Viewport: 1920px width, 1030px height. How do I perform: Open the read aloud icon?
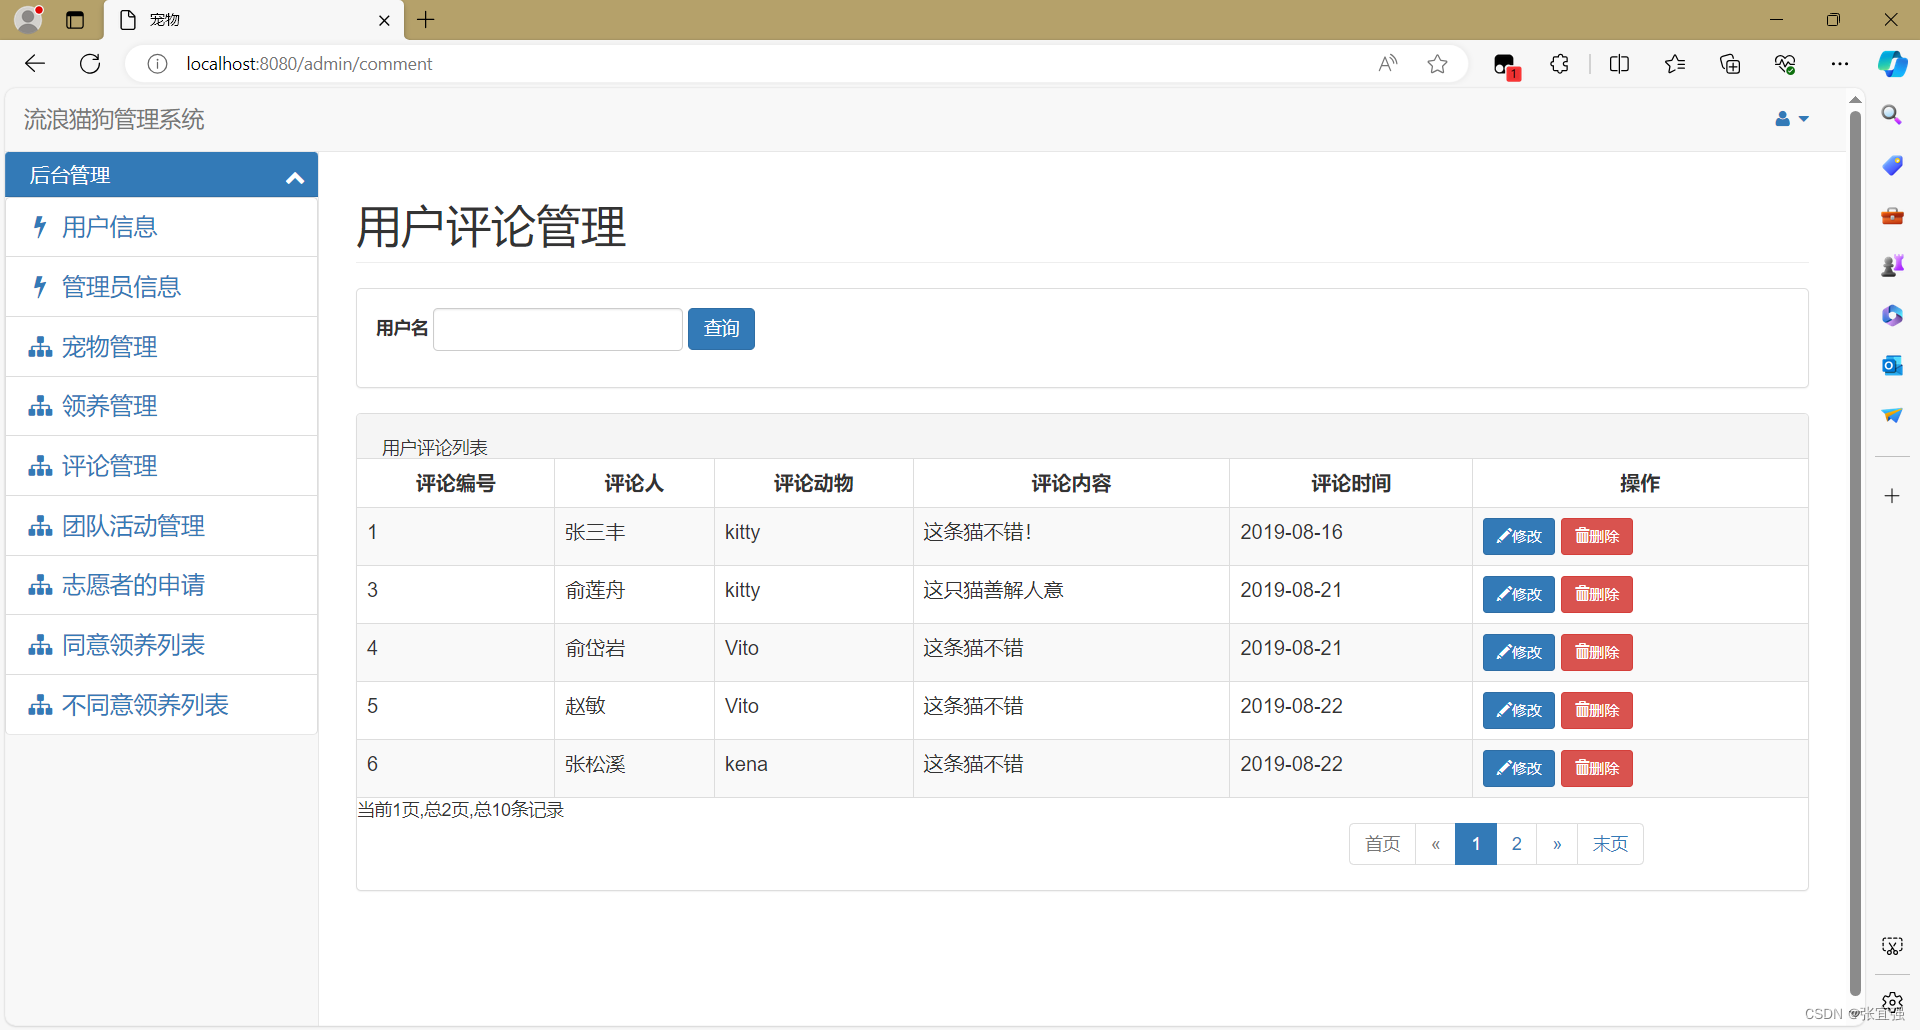click(1388, 64)
